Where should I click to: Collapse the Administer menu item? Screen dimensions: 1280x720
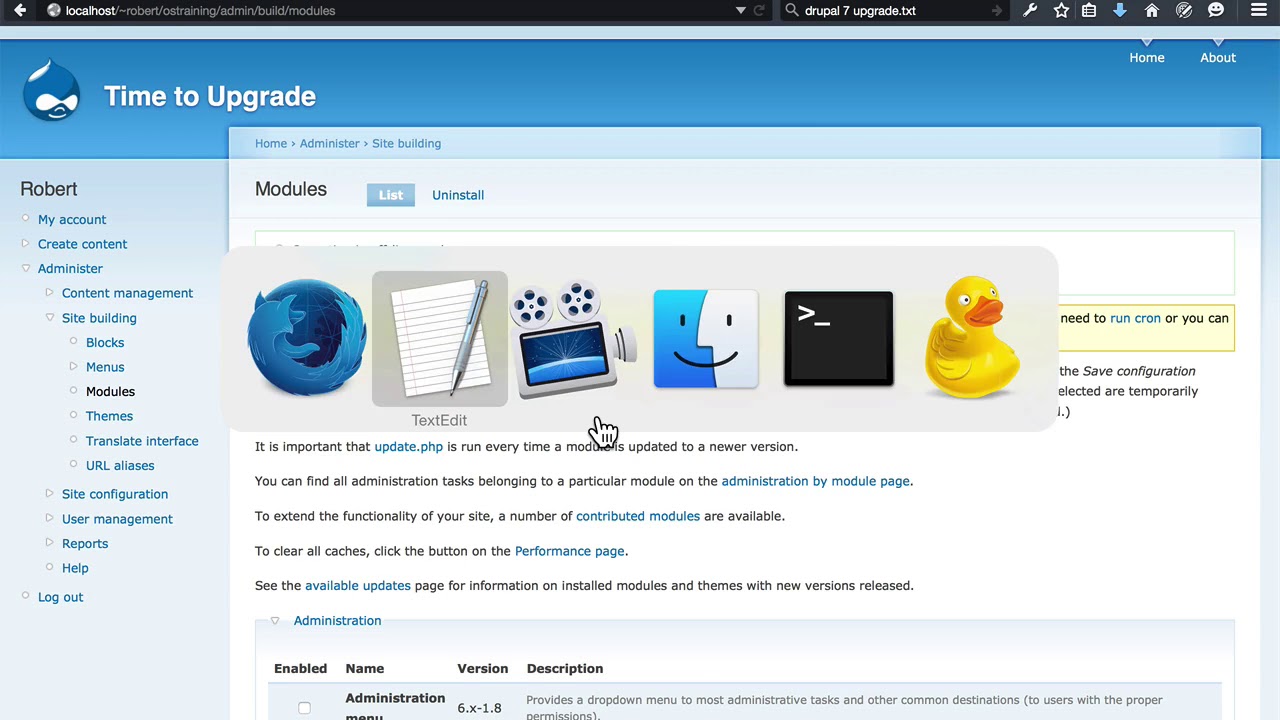[x=27, y=268]
